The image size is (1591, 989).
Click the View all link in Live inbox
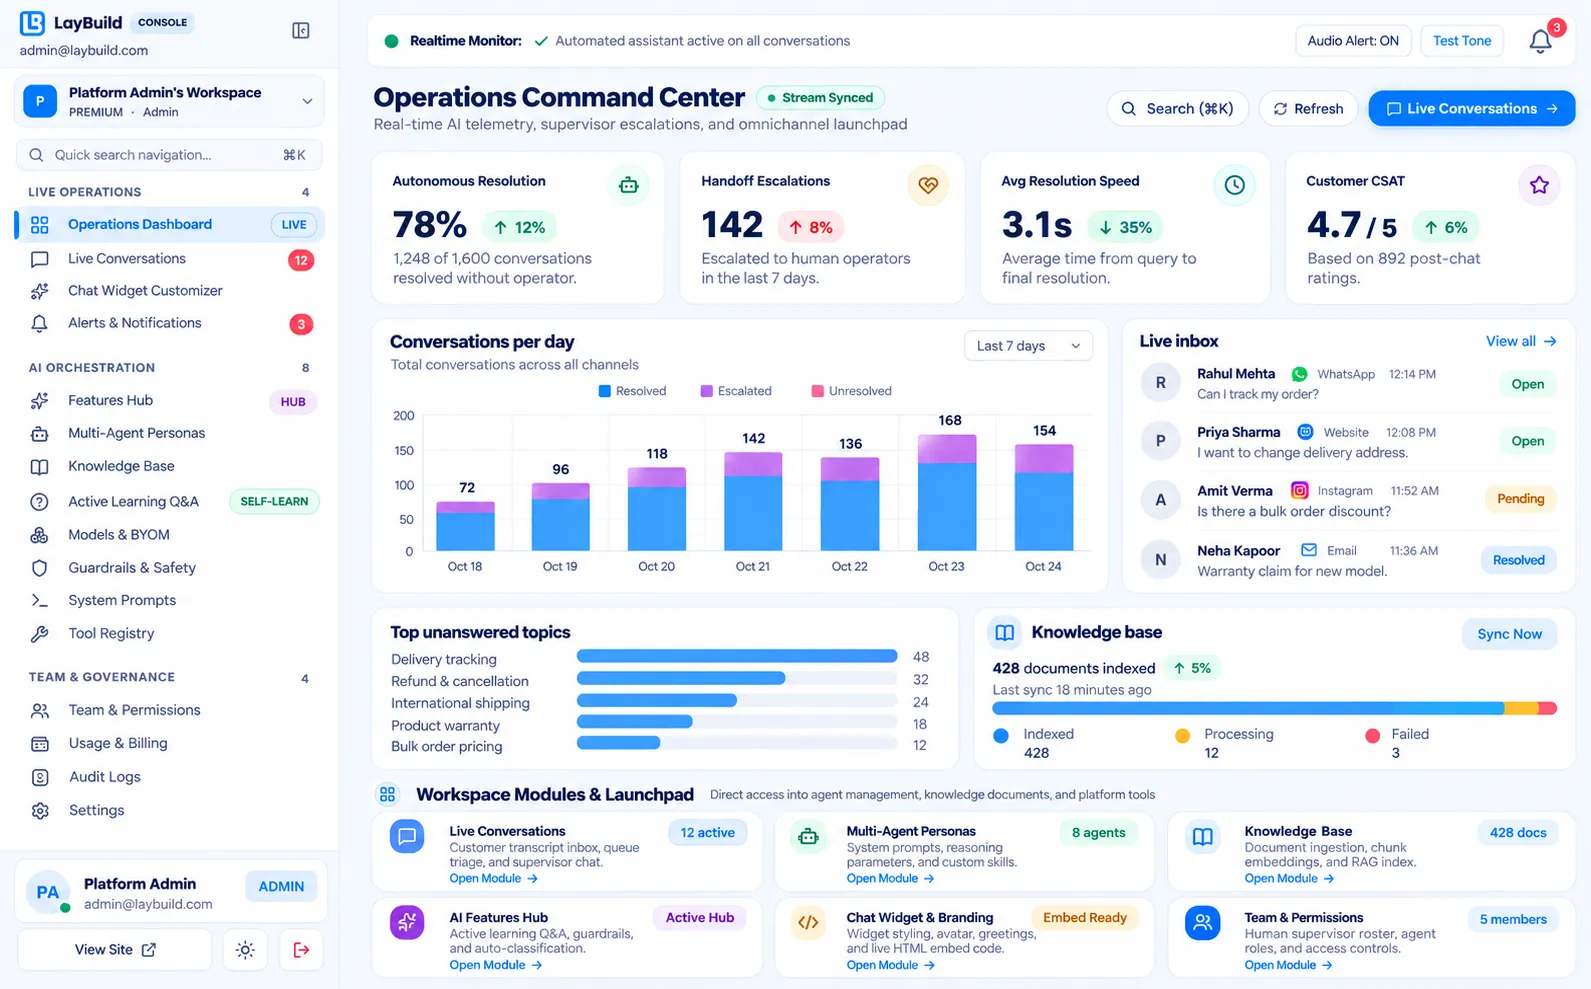coord(1521,342)
